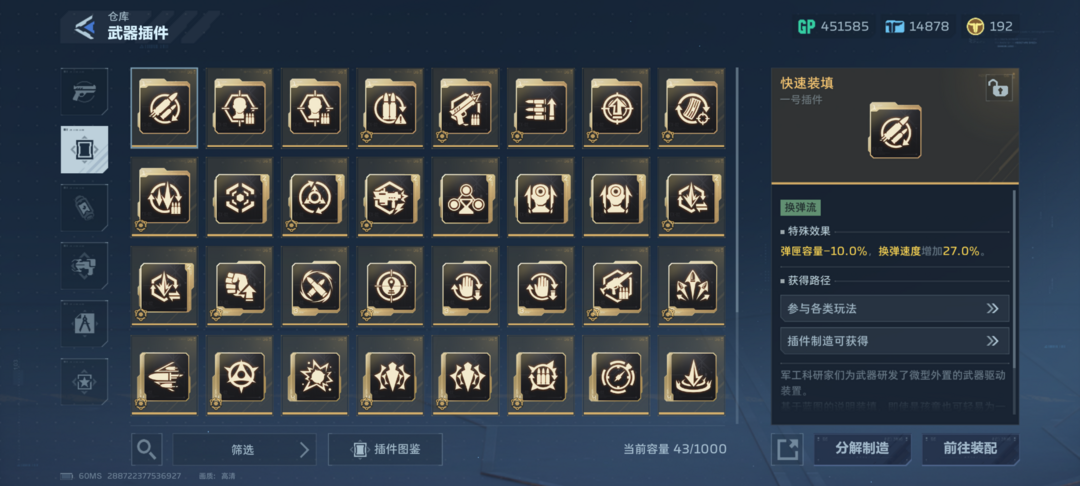Open the 筛选 filter menu
Image resolution: width=1080 pixels, height=486 pixels.
[244, 450]
